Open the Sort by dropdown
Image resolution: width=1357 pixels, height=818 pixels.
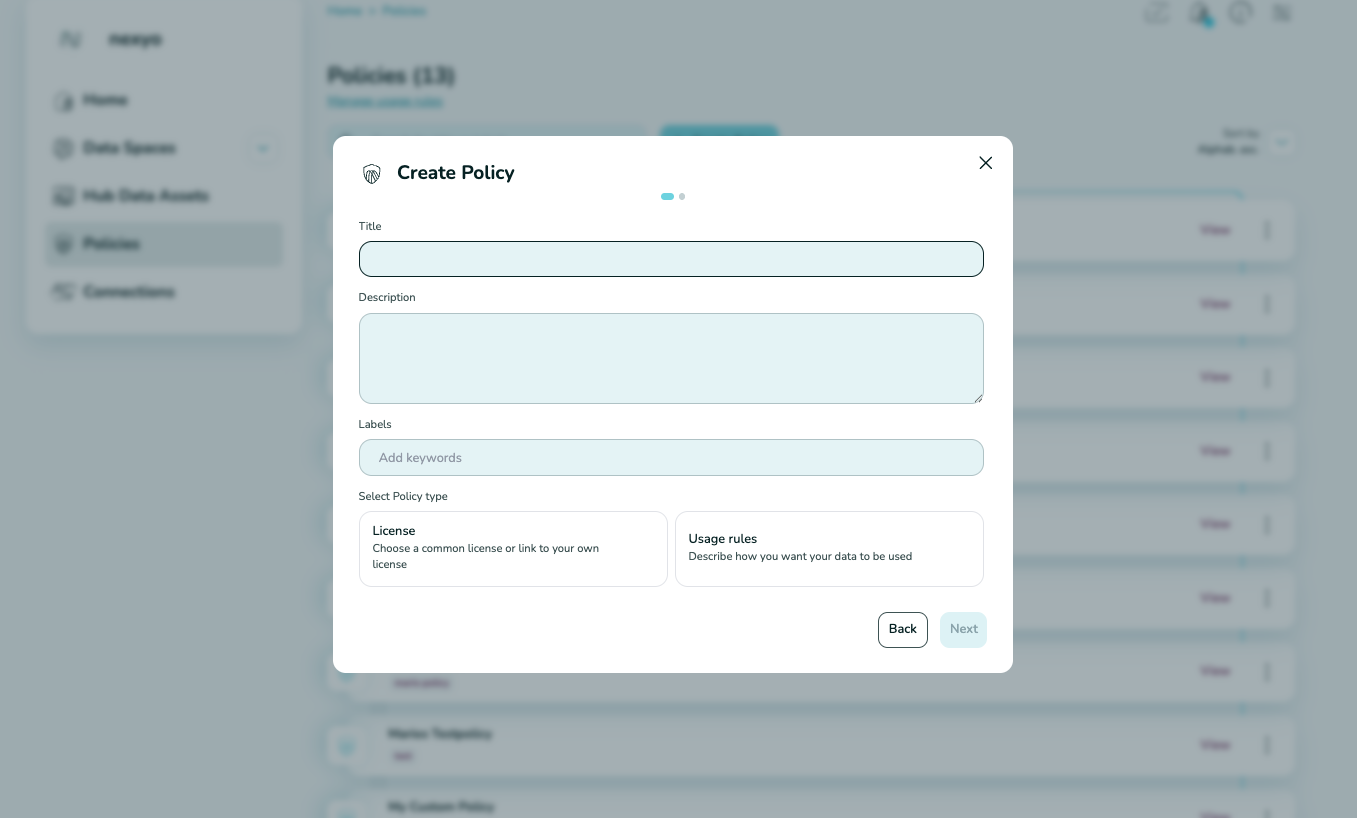coord(1281,143)
